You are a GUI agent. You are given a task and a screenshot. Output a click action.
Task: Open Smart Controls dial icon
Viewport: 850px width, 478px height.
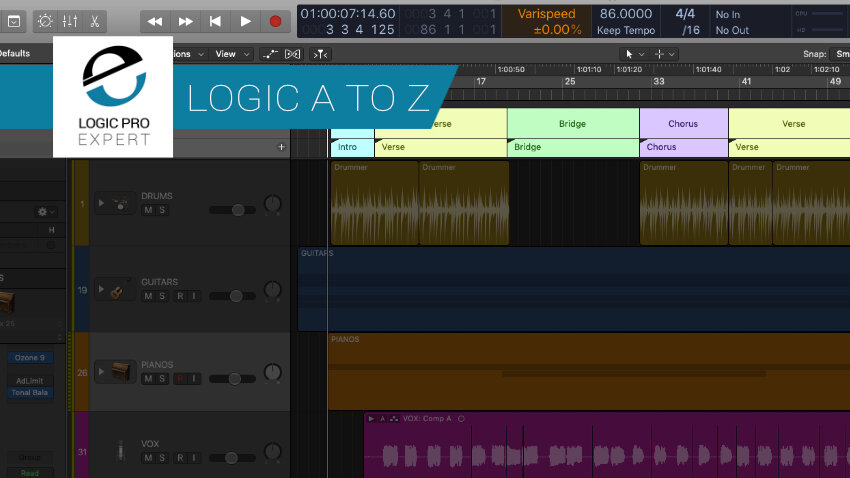pos(45,22)
